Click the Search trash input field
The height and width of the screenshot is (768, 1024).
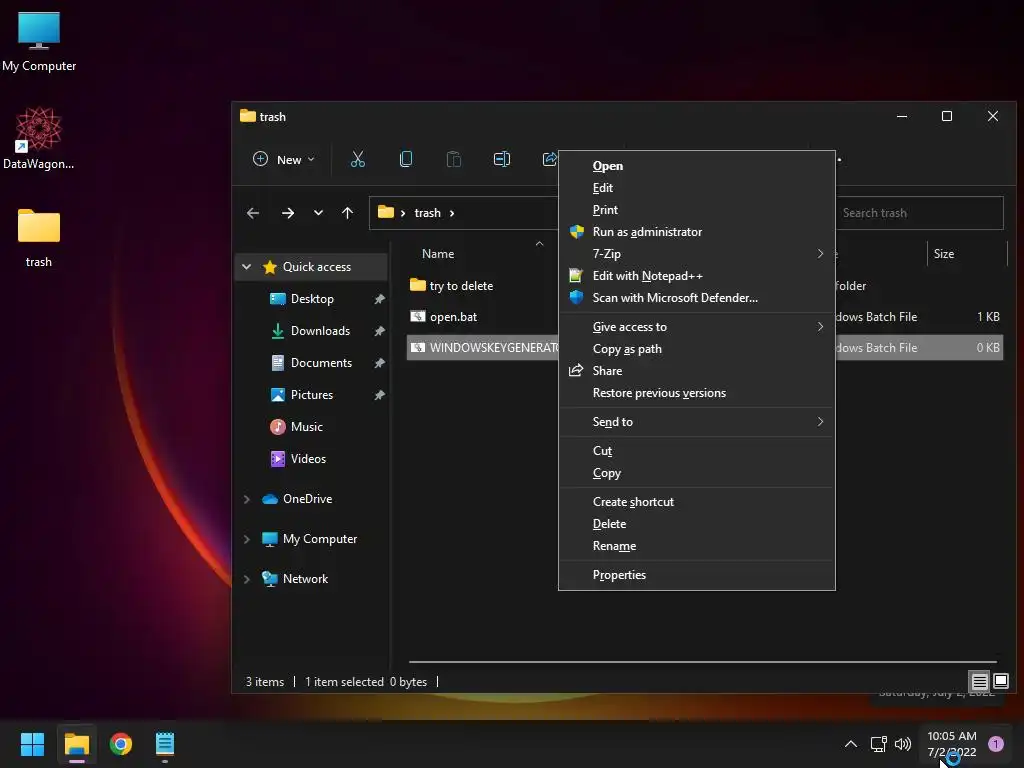(x=920, y=213)
